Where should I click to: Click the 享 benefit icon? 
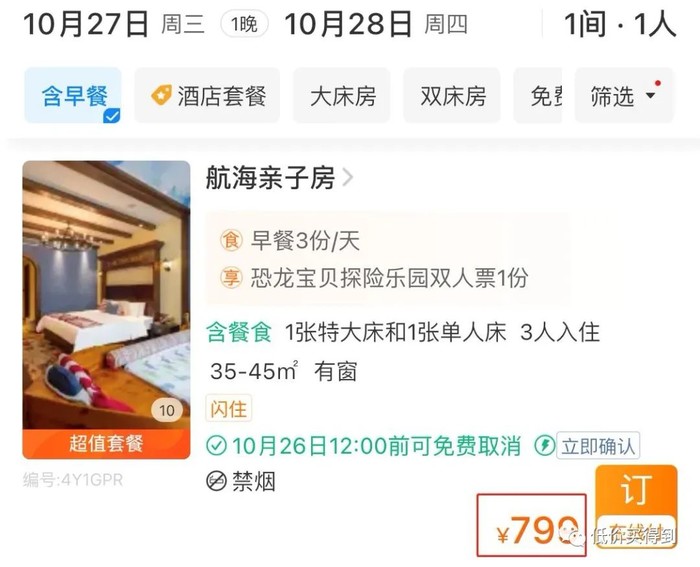click(x=231, y=278)
